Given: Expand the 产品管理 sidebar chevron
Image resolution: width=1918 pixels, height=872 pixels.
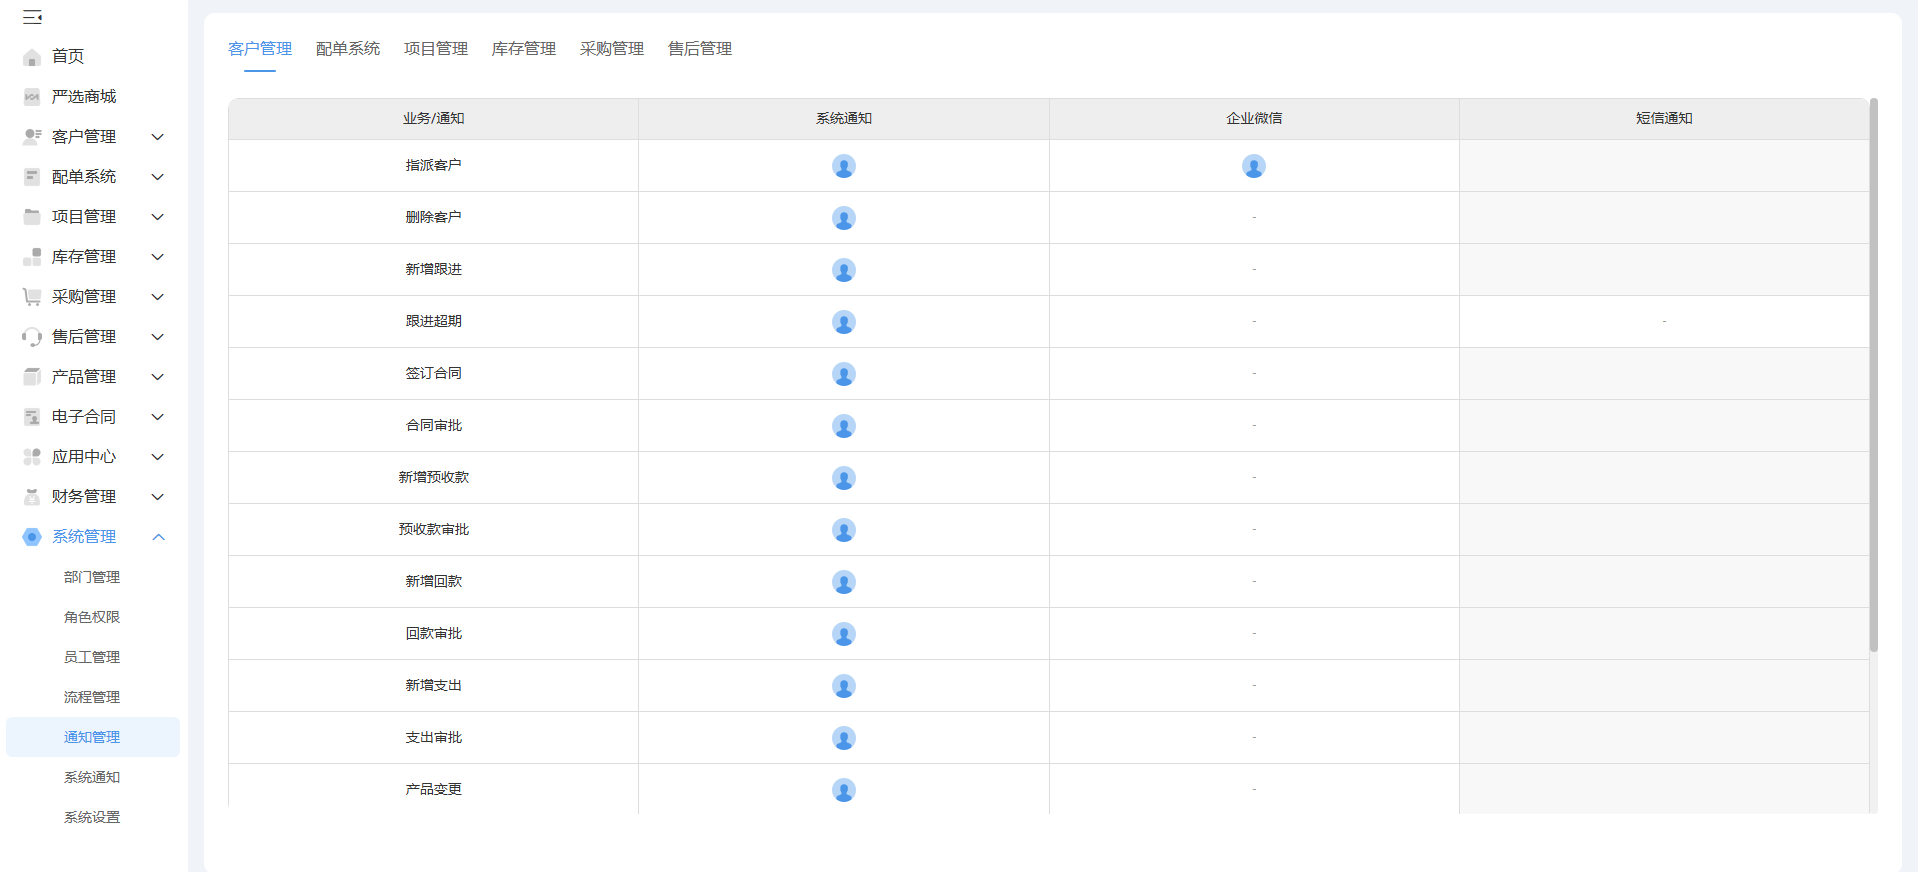Looking at the screenshot, I should coord(157,377).
